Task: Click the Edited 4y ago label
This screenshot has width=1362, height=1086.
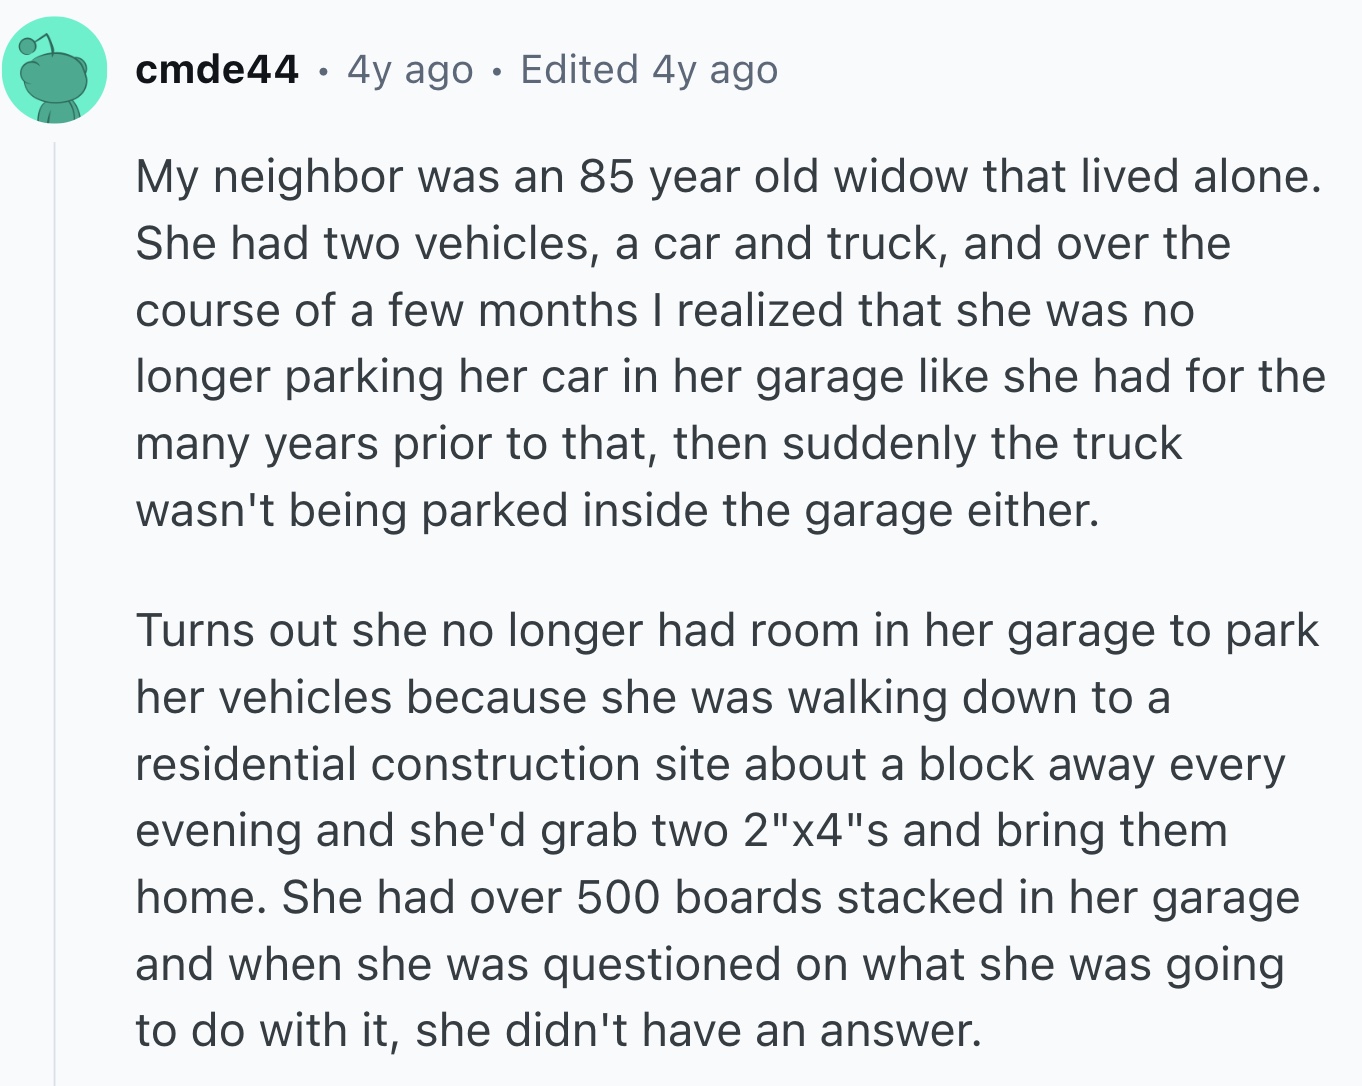Action: 649,69
